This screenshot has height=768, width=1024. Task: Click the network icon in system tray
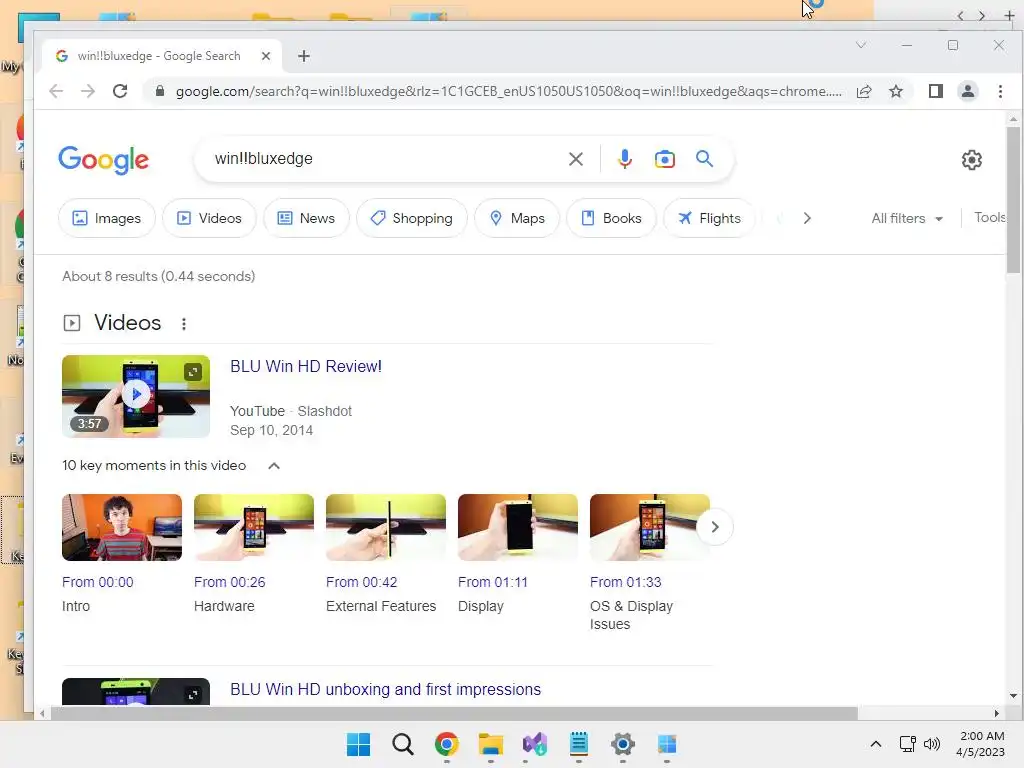tap(908, 744)
